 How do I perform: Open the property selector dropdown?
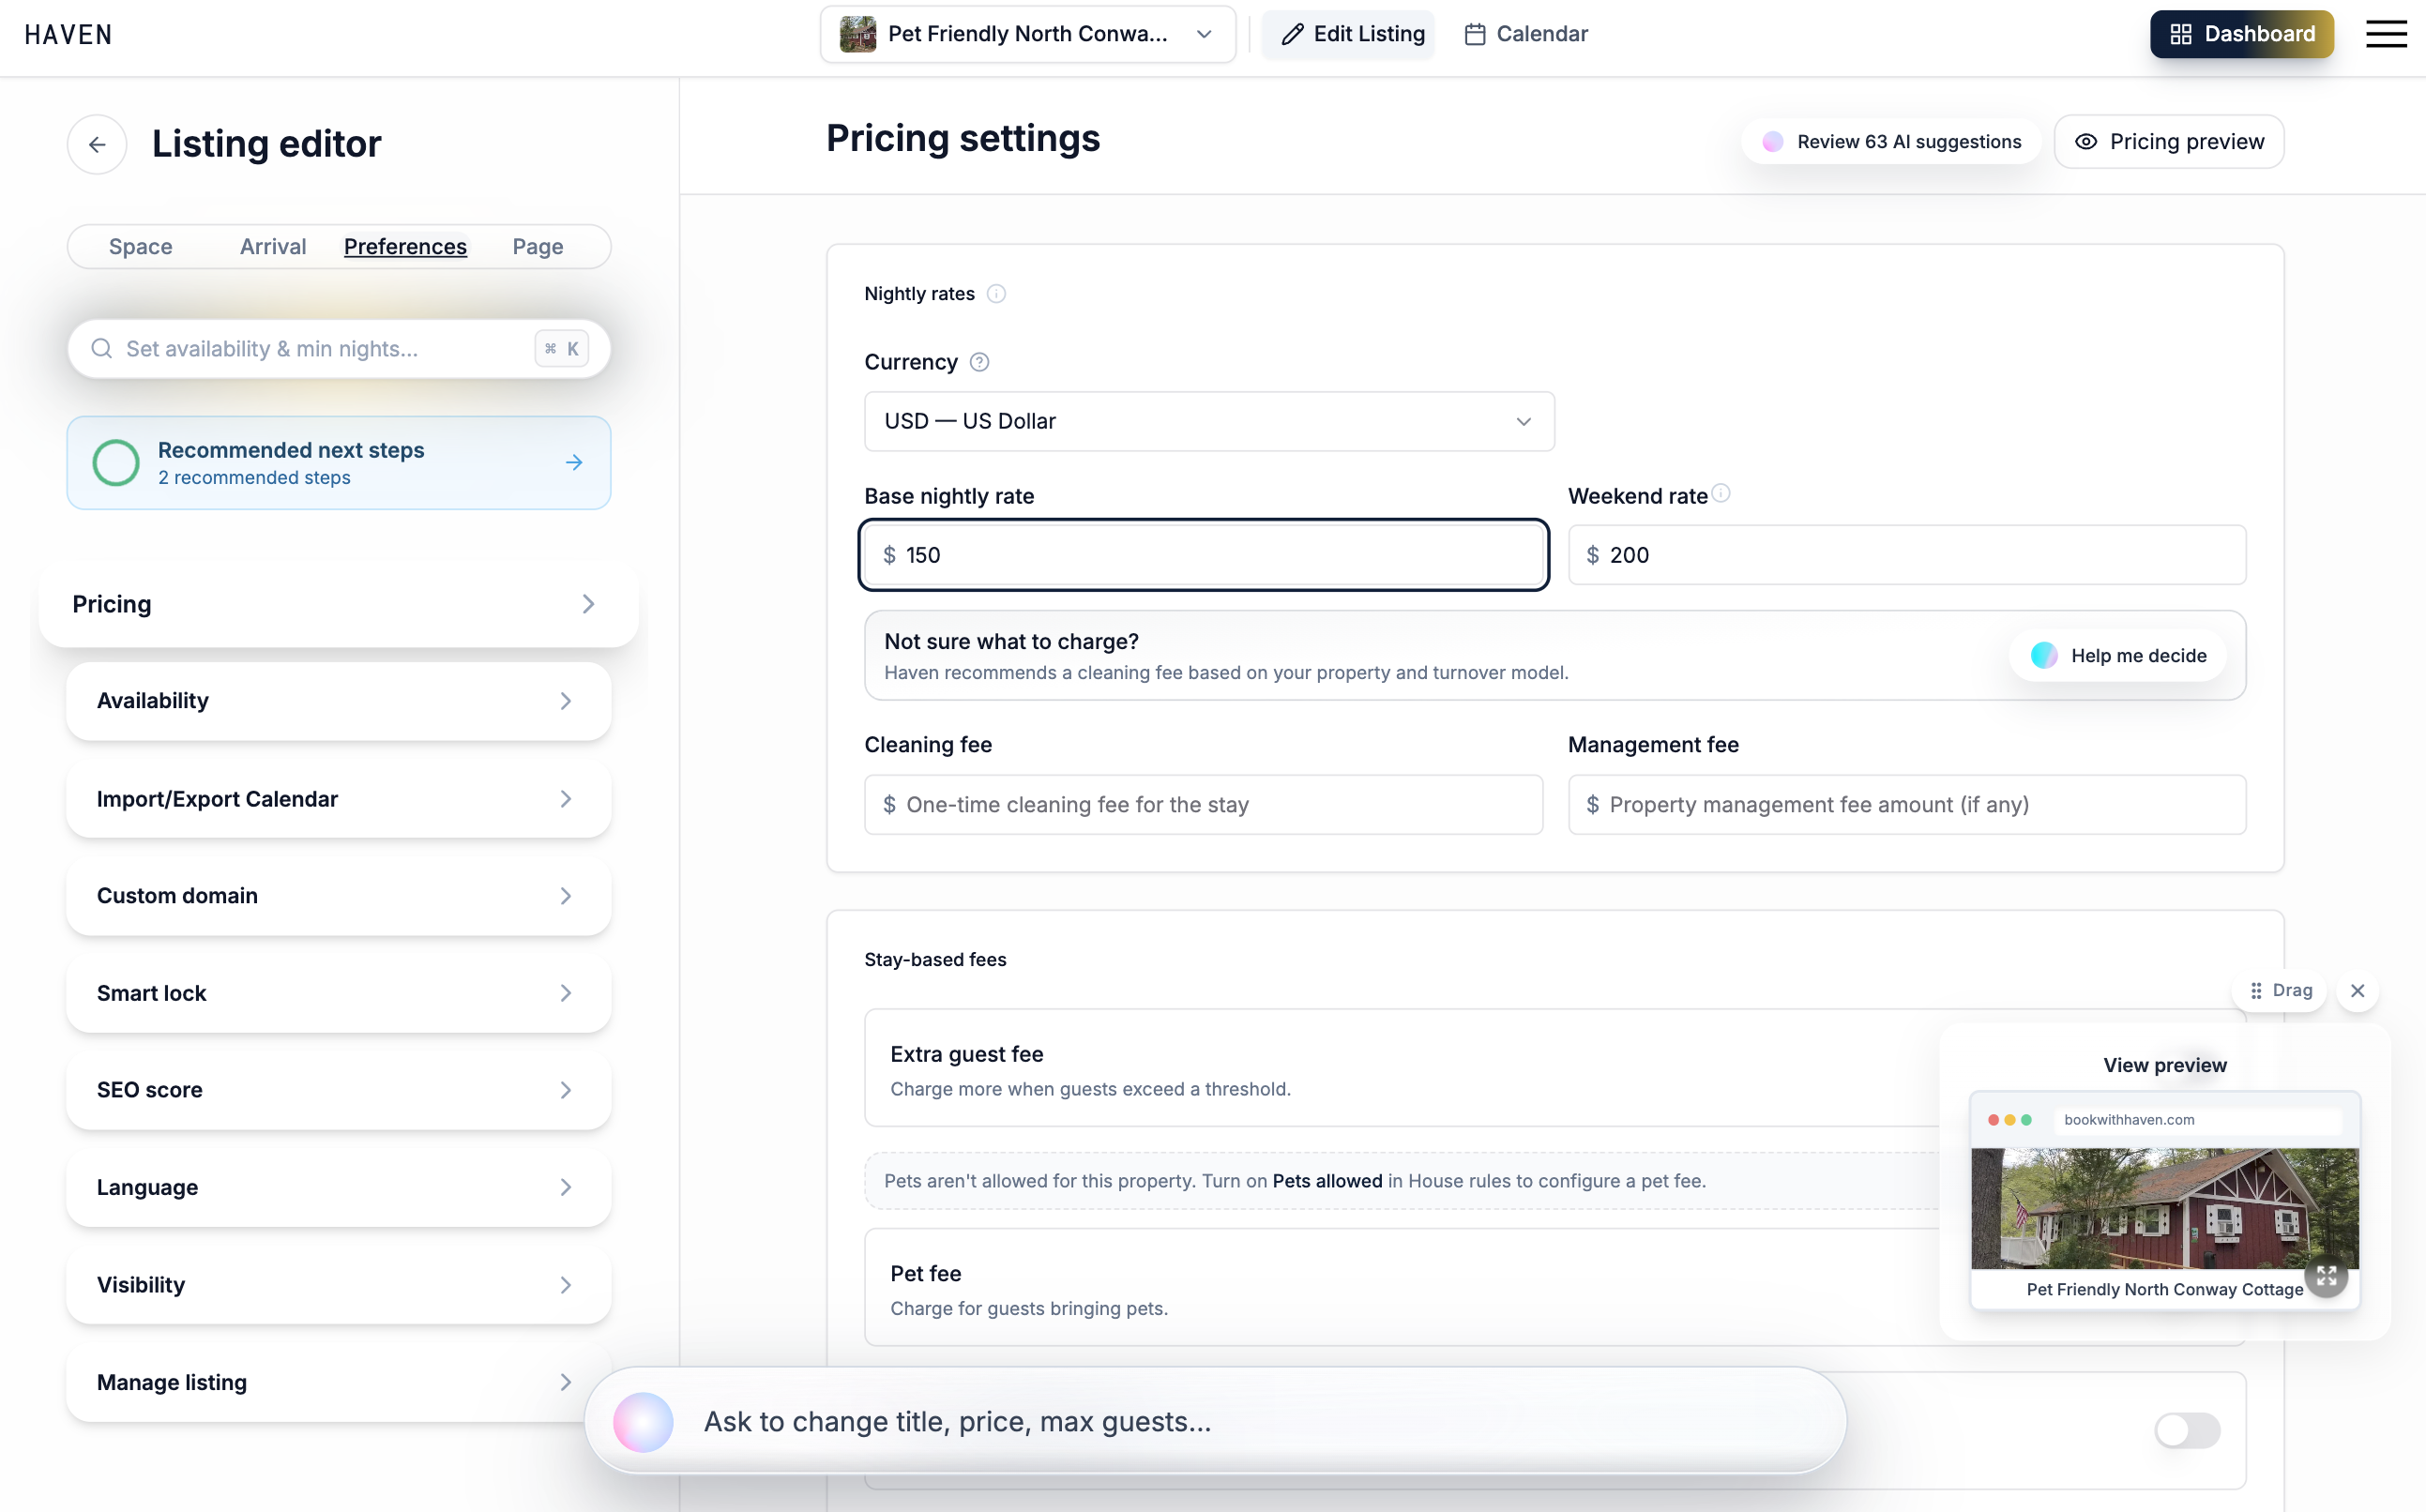pyautogui.click(x=1027, y=34)
